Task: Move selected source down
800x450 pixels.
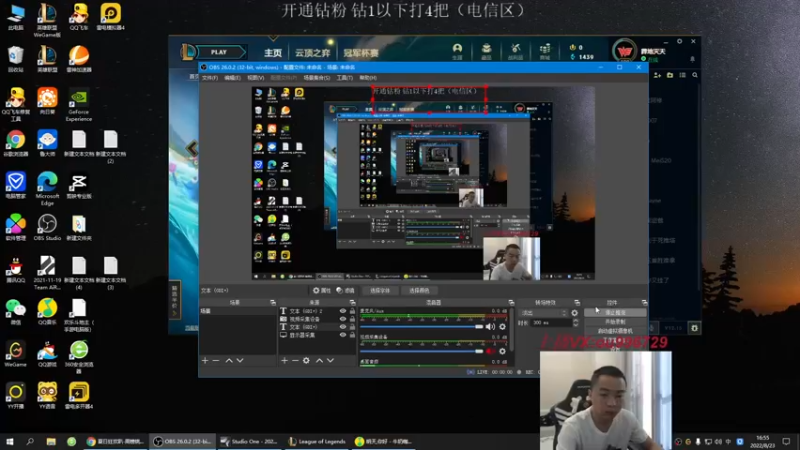Action: tap(331, 361)
